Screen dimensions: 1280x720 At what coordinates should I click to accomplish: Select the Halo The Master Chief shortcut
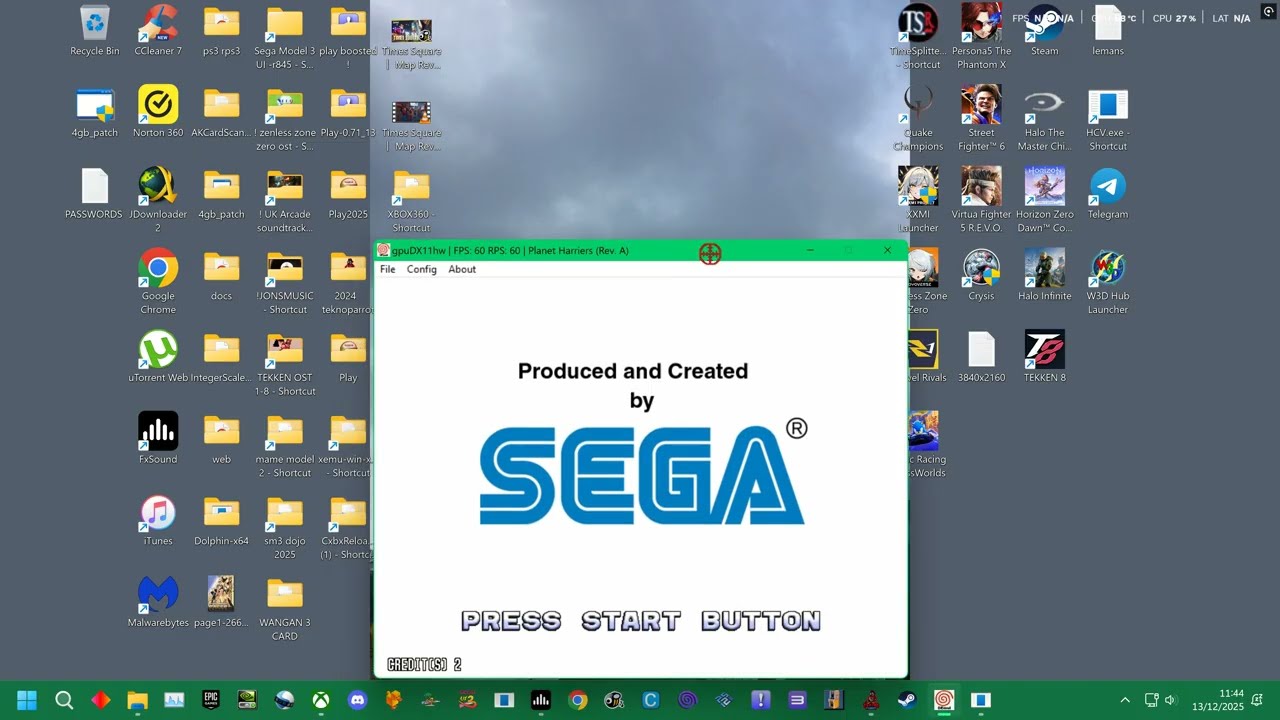tap(1044, 118)
